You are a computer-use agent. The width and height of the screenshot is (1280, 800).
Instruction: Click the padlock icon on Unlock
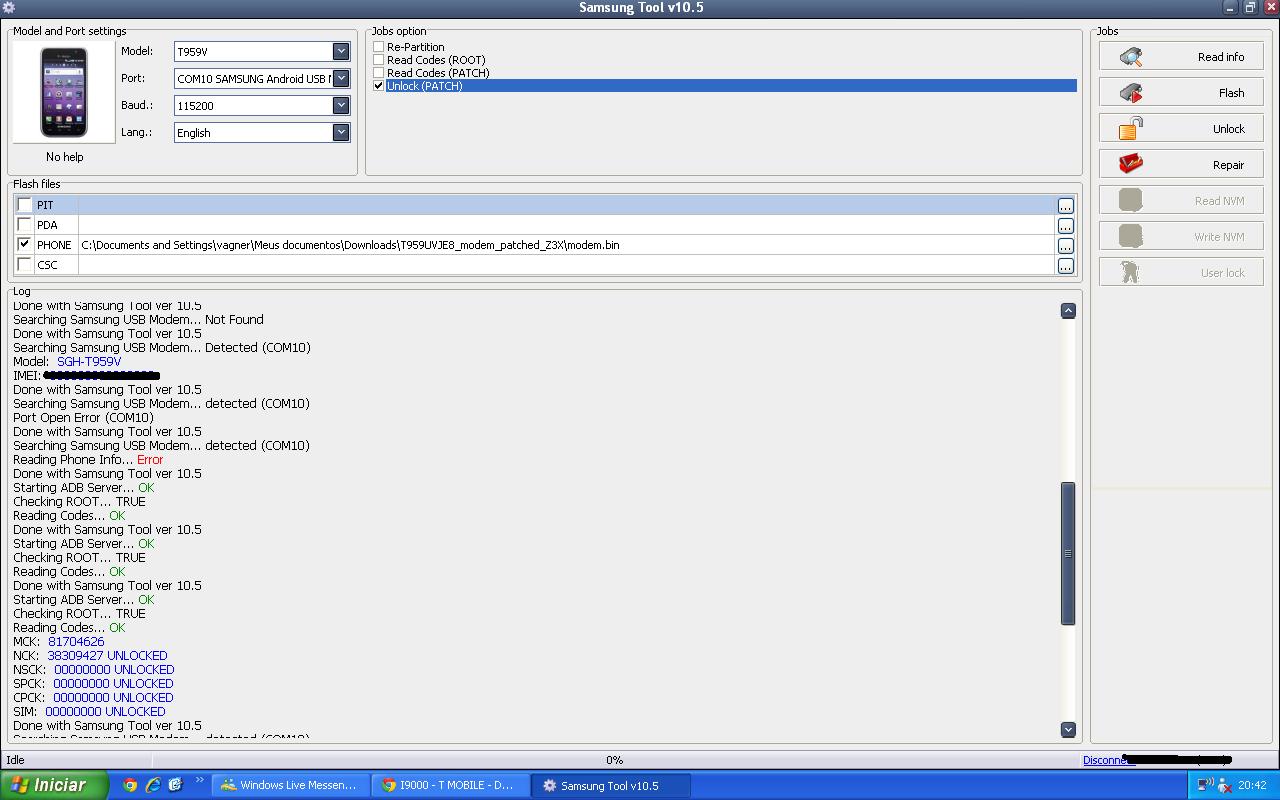(1131, 128)
